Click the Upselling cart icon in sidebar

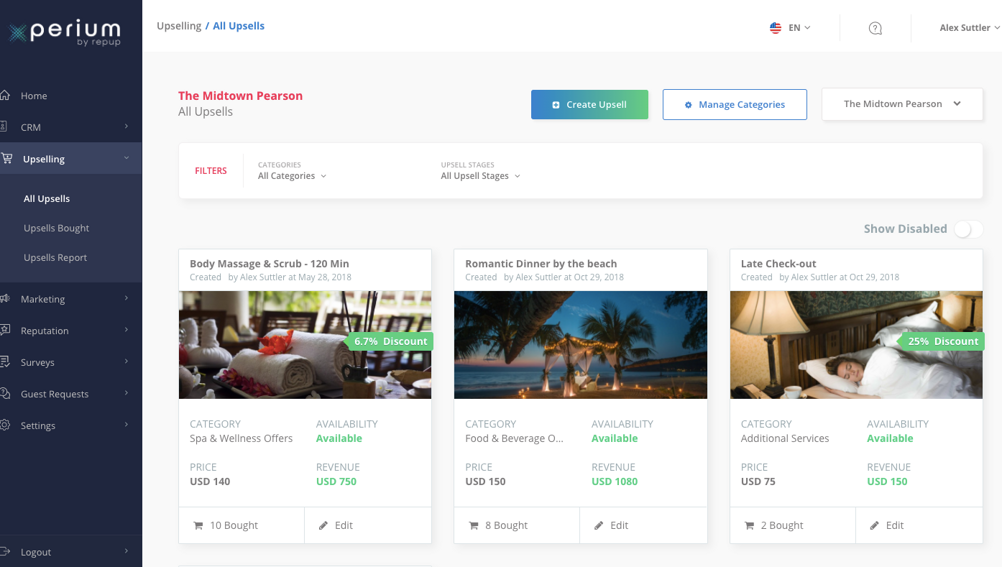tap(7, 159)
